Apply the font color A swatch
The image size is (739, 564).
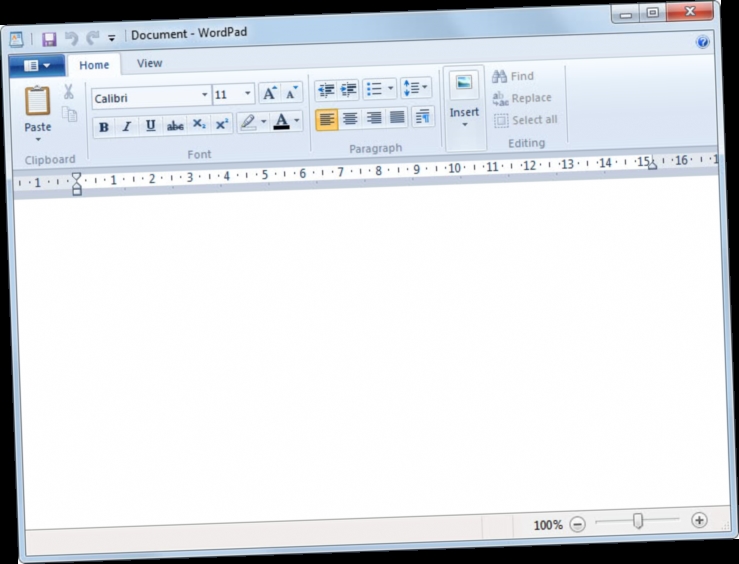coord(281,121)
